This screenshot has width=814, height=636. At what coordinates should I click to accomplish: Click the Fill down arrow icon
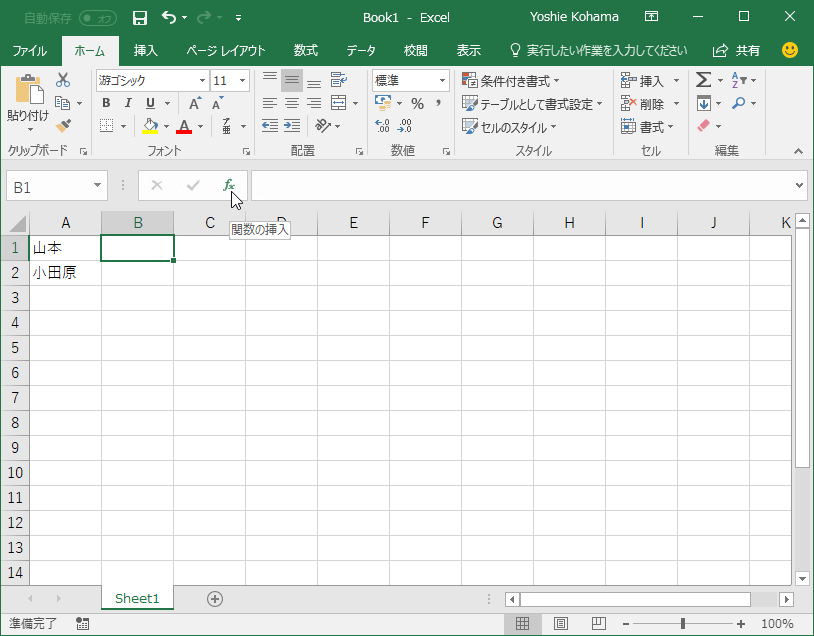point(704,103)
